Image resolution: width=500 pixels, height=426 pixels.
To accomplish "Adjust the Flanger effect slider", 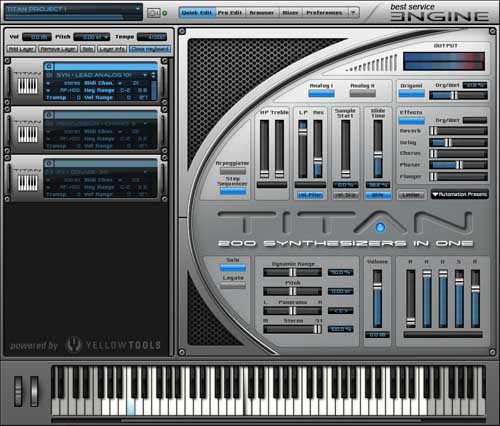I will pyautogui.click(x=458, y=176).
